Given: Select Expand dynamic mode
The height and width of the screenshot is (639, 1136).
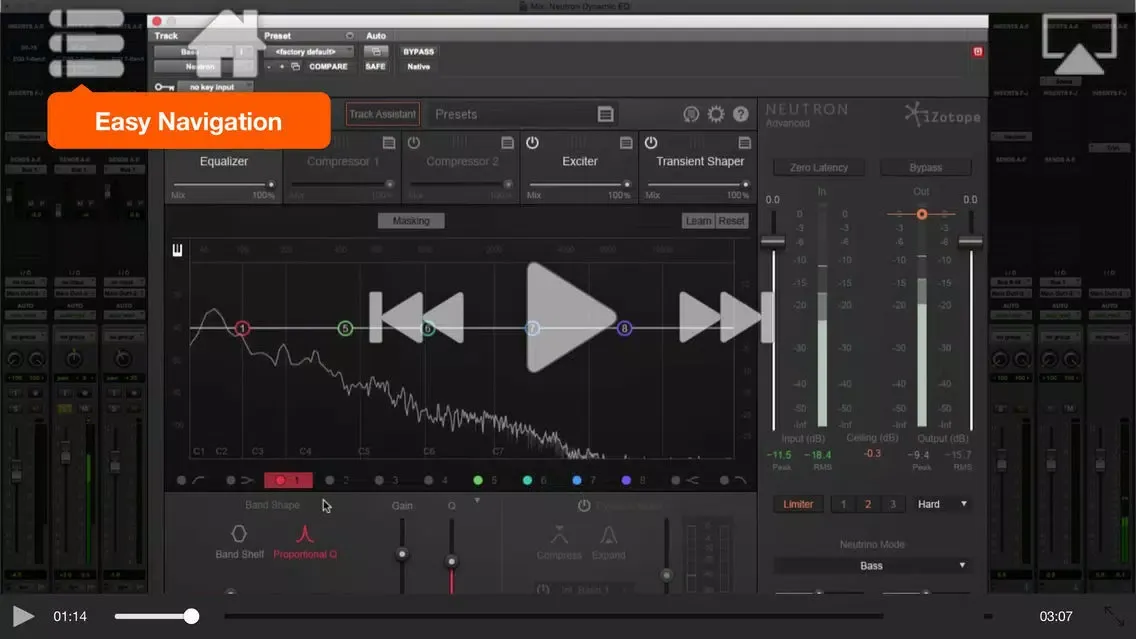Looking at the screenshot, I should click(609, 543).
